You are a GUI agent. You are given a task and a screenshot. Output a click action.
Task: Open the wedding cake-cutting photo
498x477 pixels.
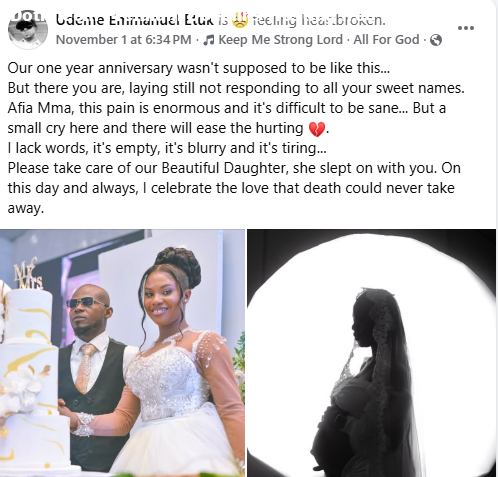point(122,353)
